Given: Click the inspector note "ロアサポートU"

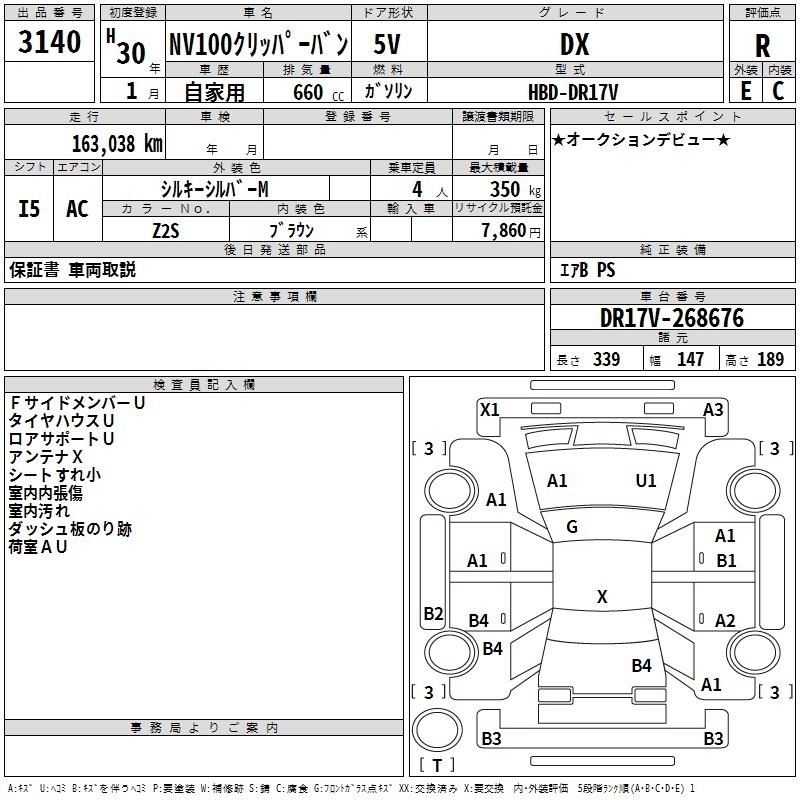Looking at the screenshot, I should click(x=61, y=438).
